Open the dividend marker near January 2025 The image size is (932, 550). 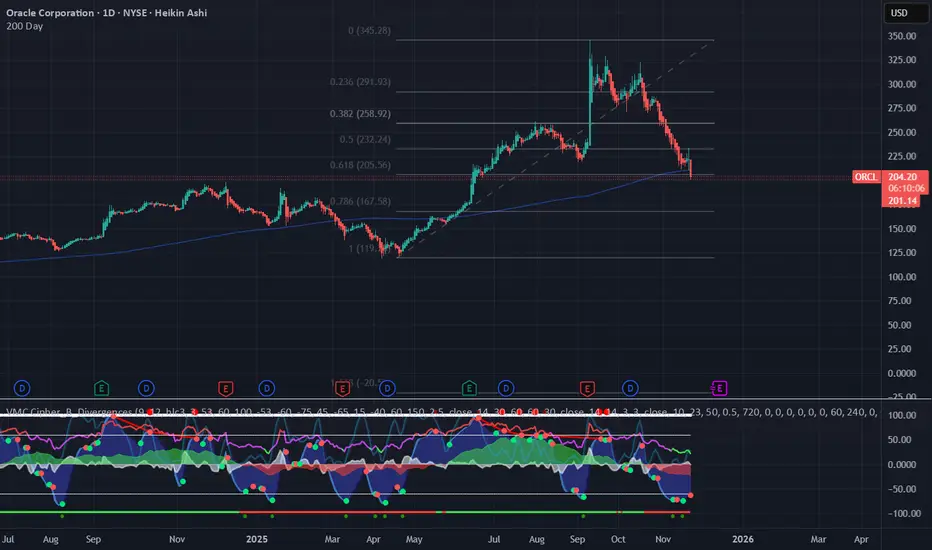(267, 387)
